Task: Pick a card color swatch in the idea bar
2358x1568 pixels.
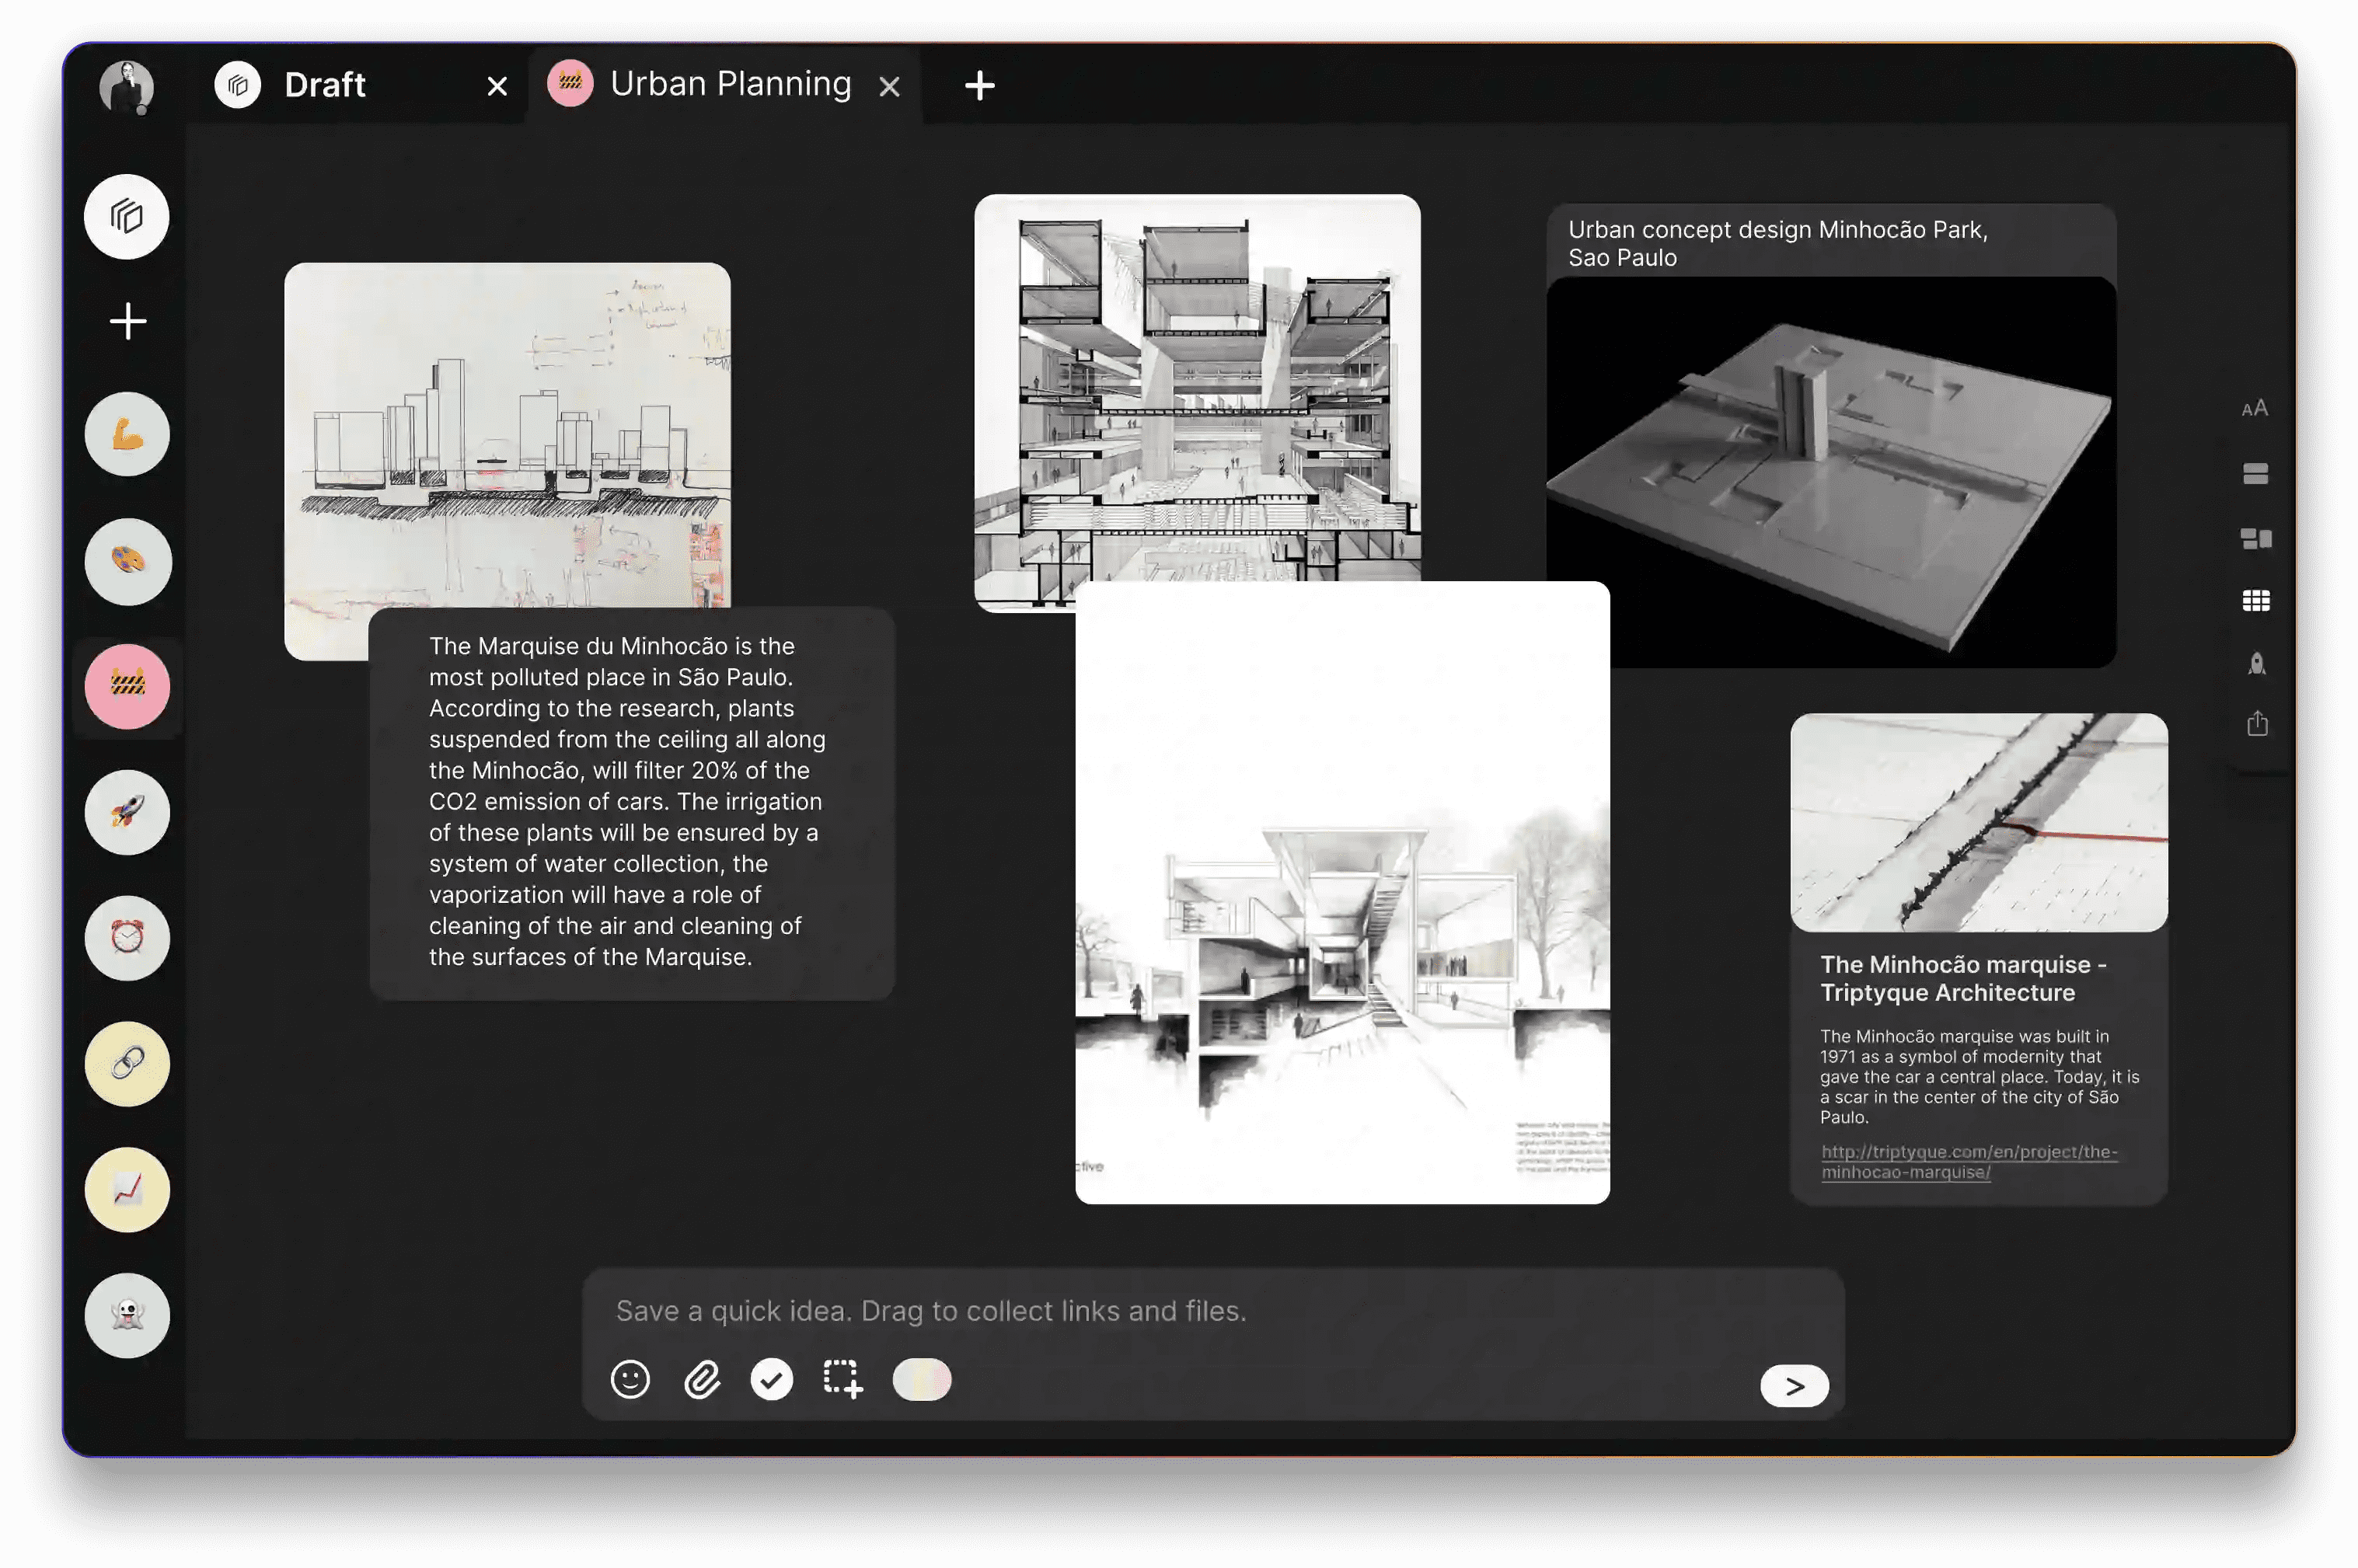Action: tap(921, 1379)
